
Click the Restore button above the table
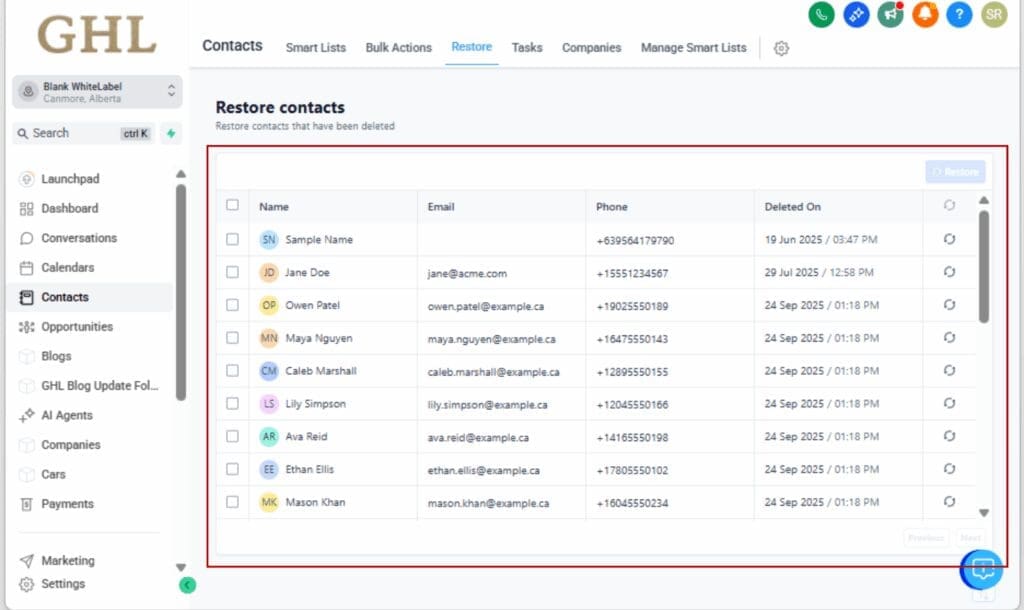[954, 171]
